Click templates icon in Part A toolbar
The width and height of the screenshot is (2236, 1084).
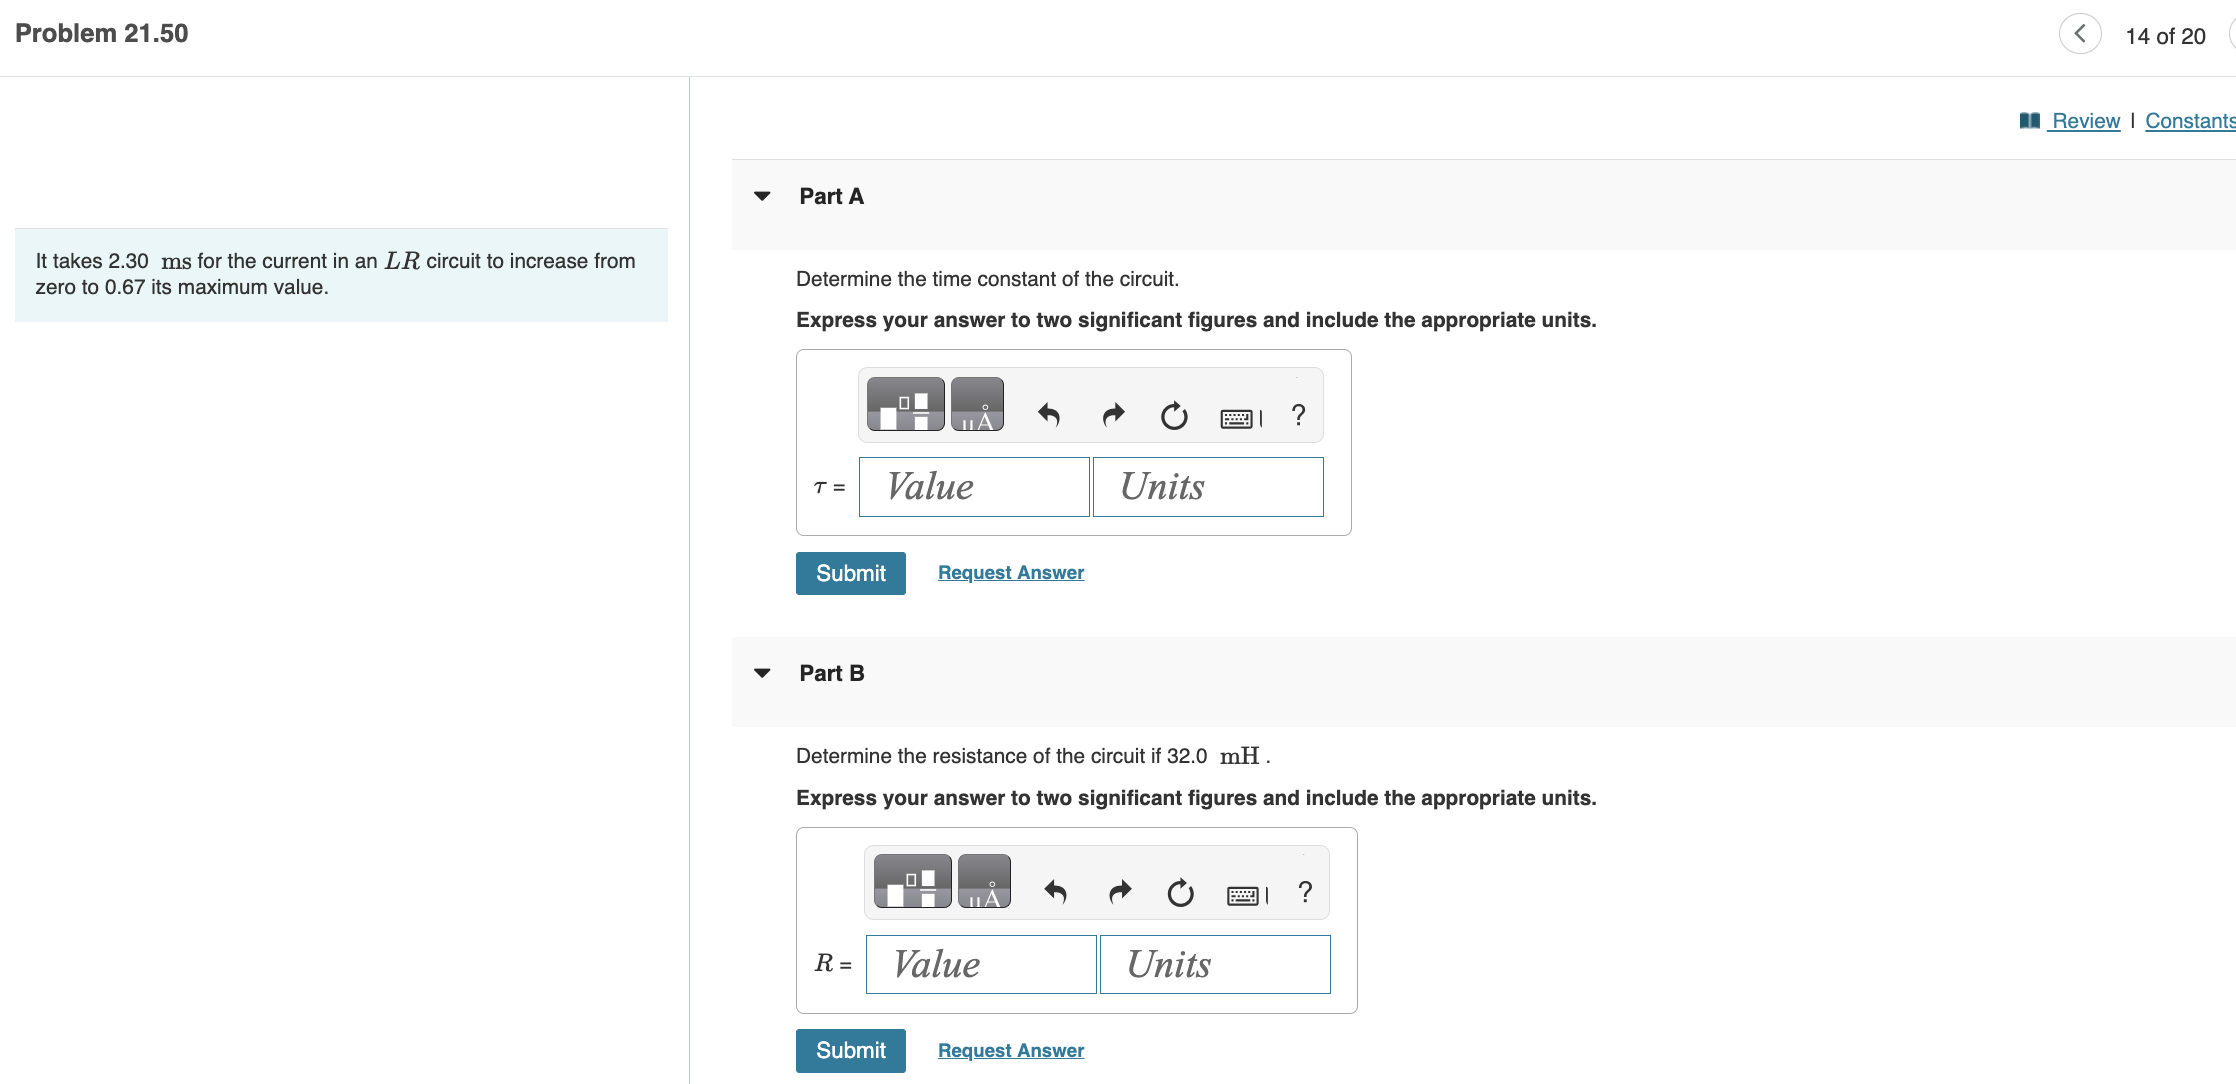(905, 405)
